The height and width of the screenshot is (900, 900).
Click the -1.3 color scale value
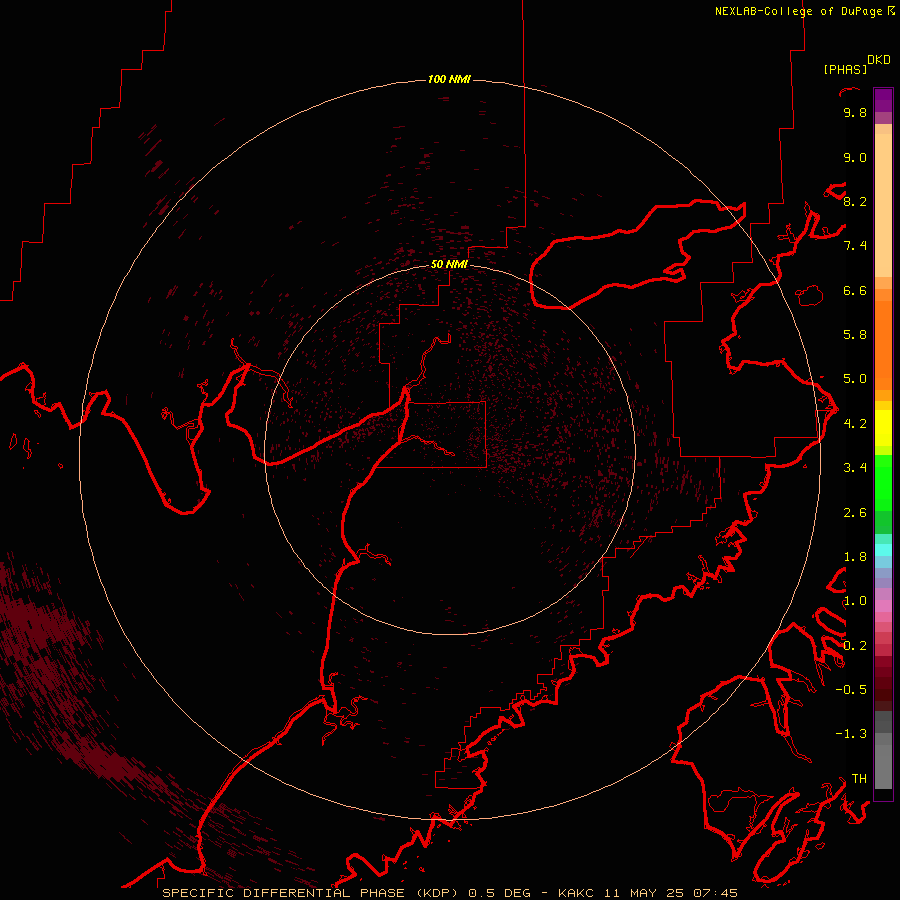(x=851, y=734)
